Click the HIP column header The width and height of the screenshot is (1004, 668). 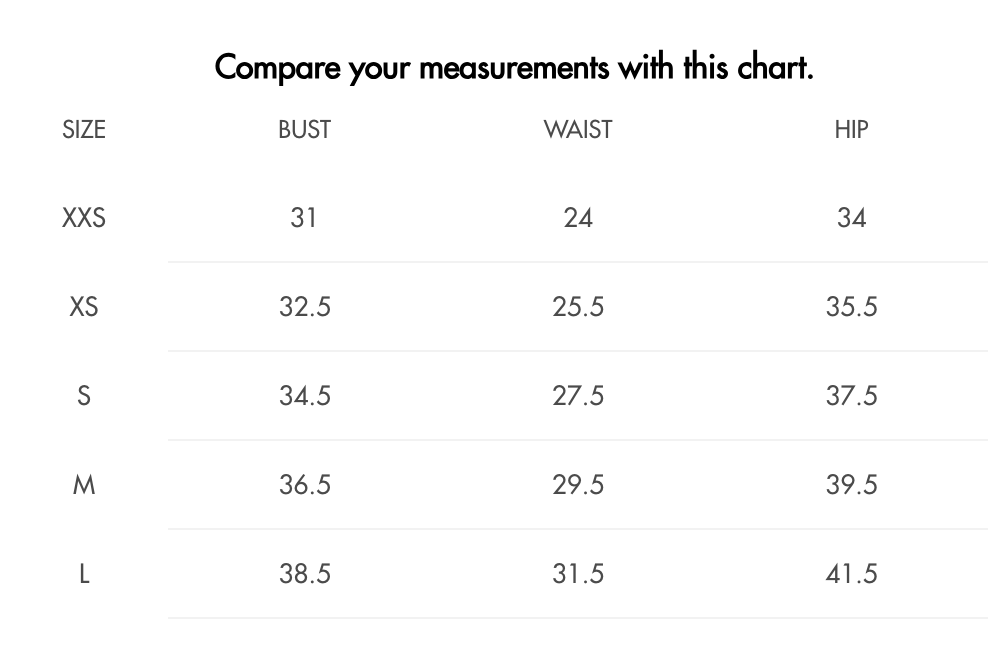point(851,129)
